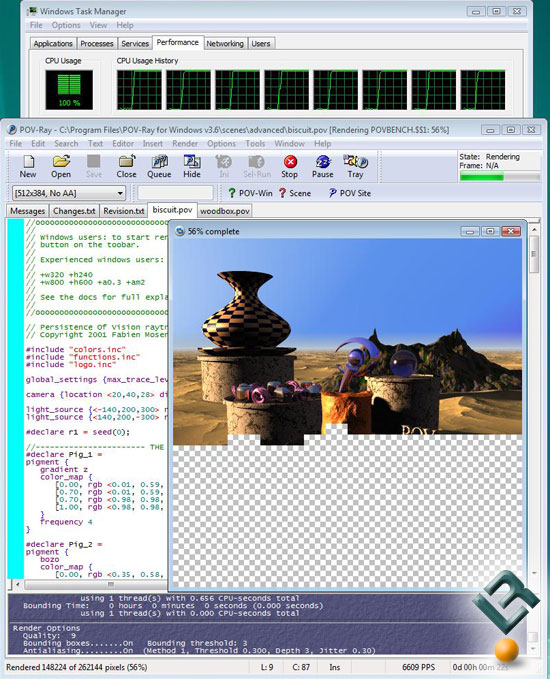
Task: Click the command line input field
Action: (175, 193)
